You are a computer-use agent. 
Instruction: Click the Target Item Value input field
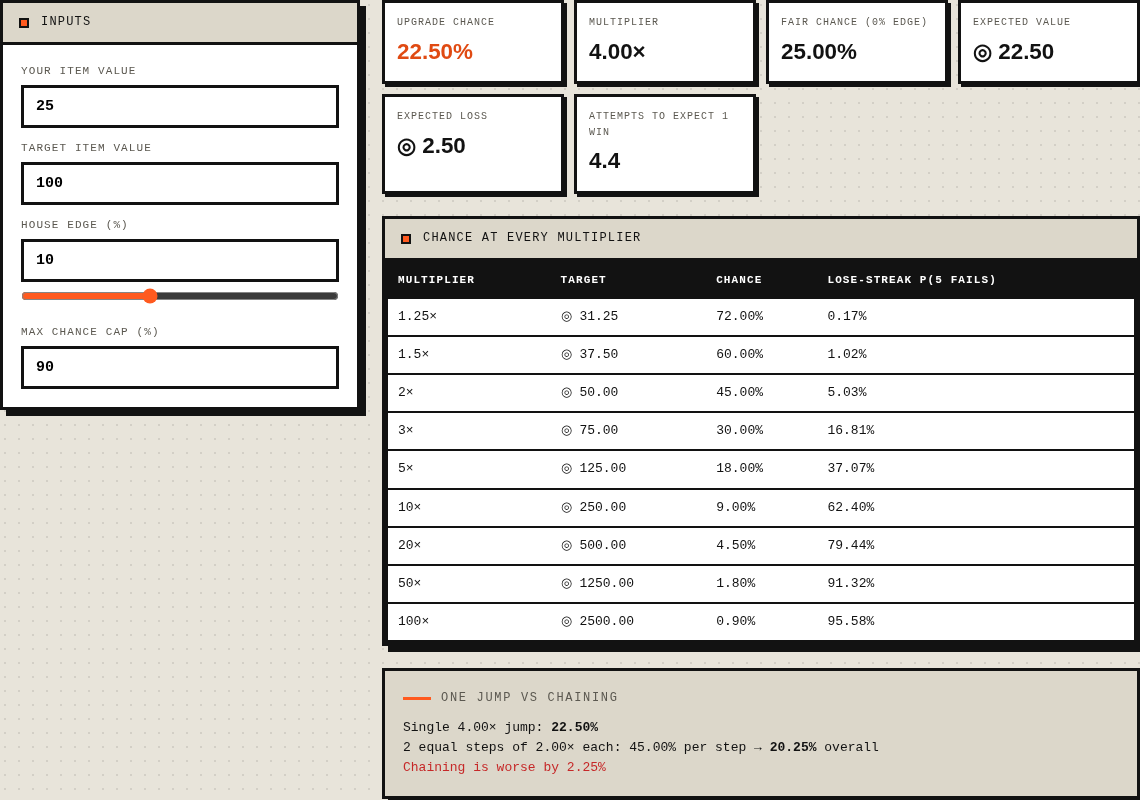tap(180, 183)
